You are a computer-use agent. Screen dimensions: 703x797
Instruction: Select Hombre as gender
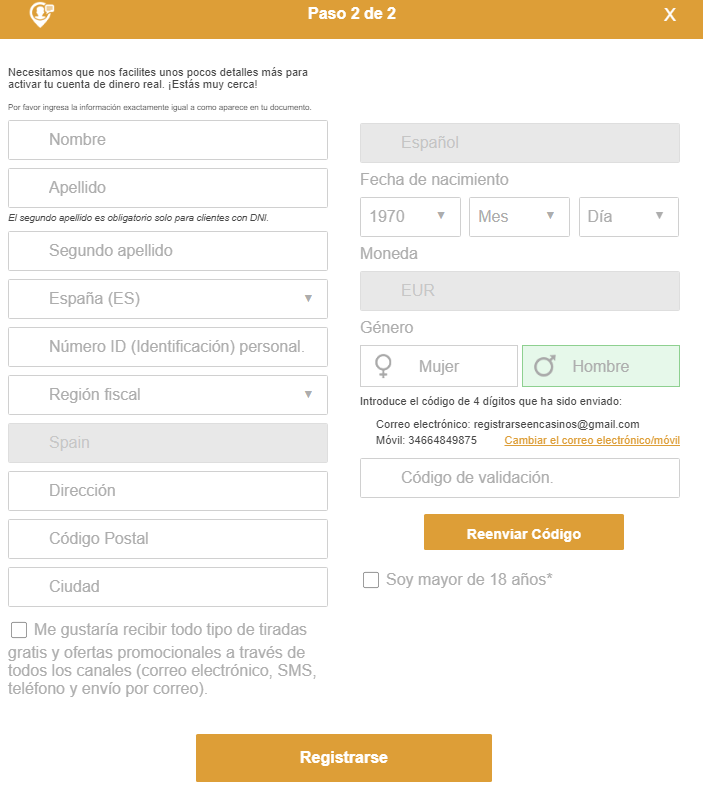coord(600,366)
